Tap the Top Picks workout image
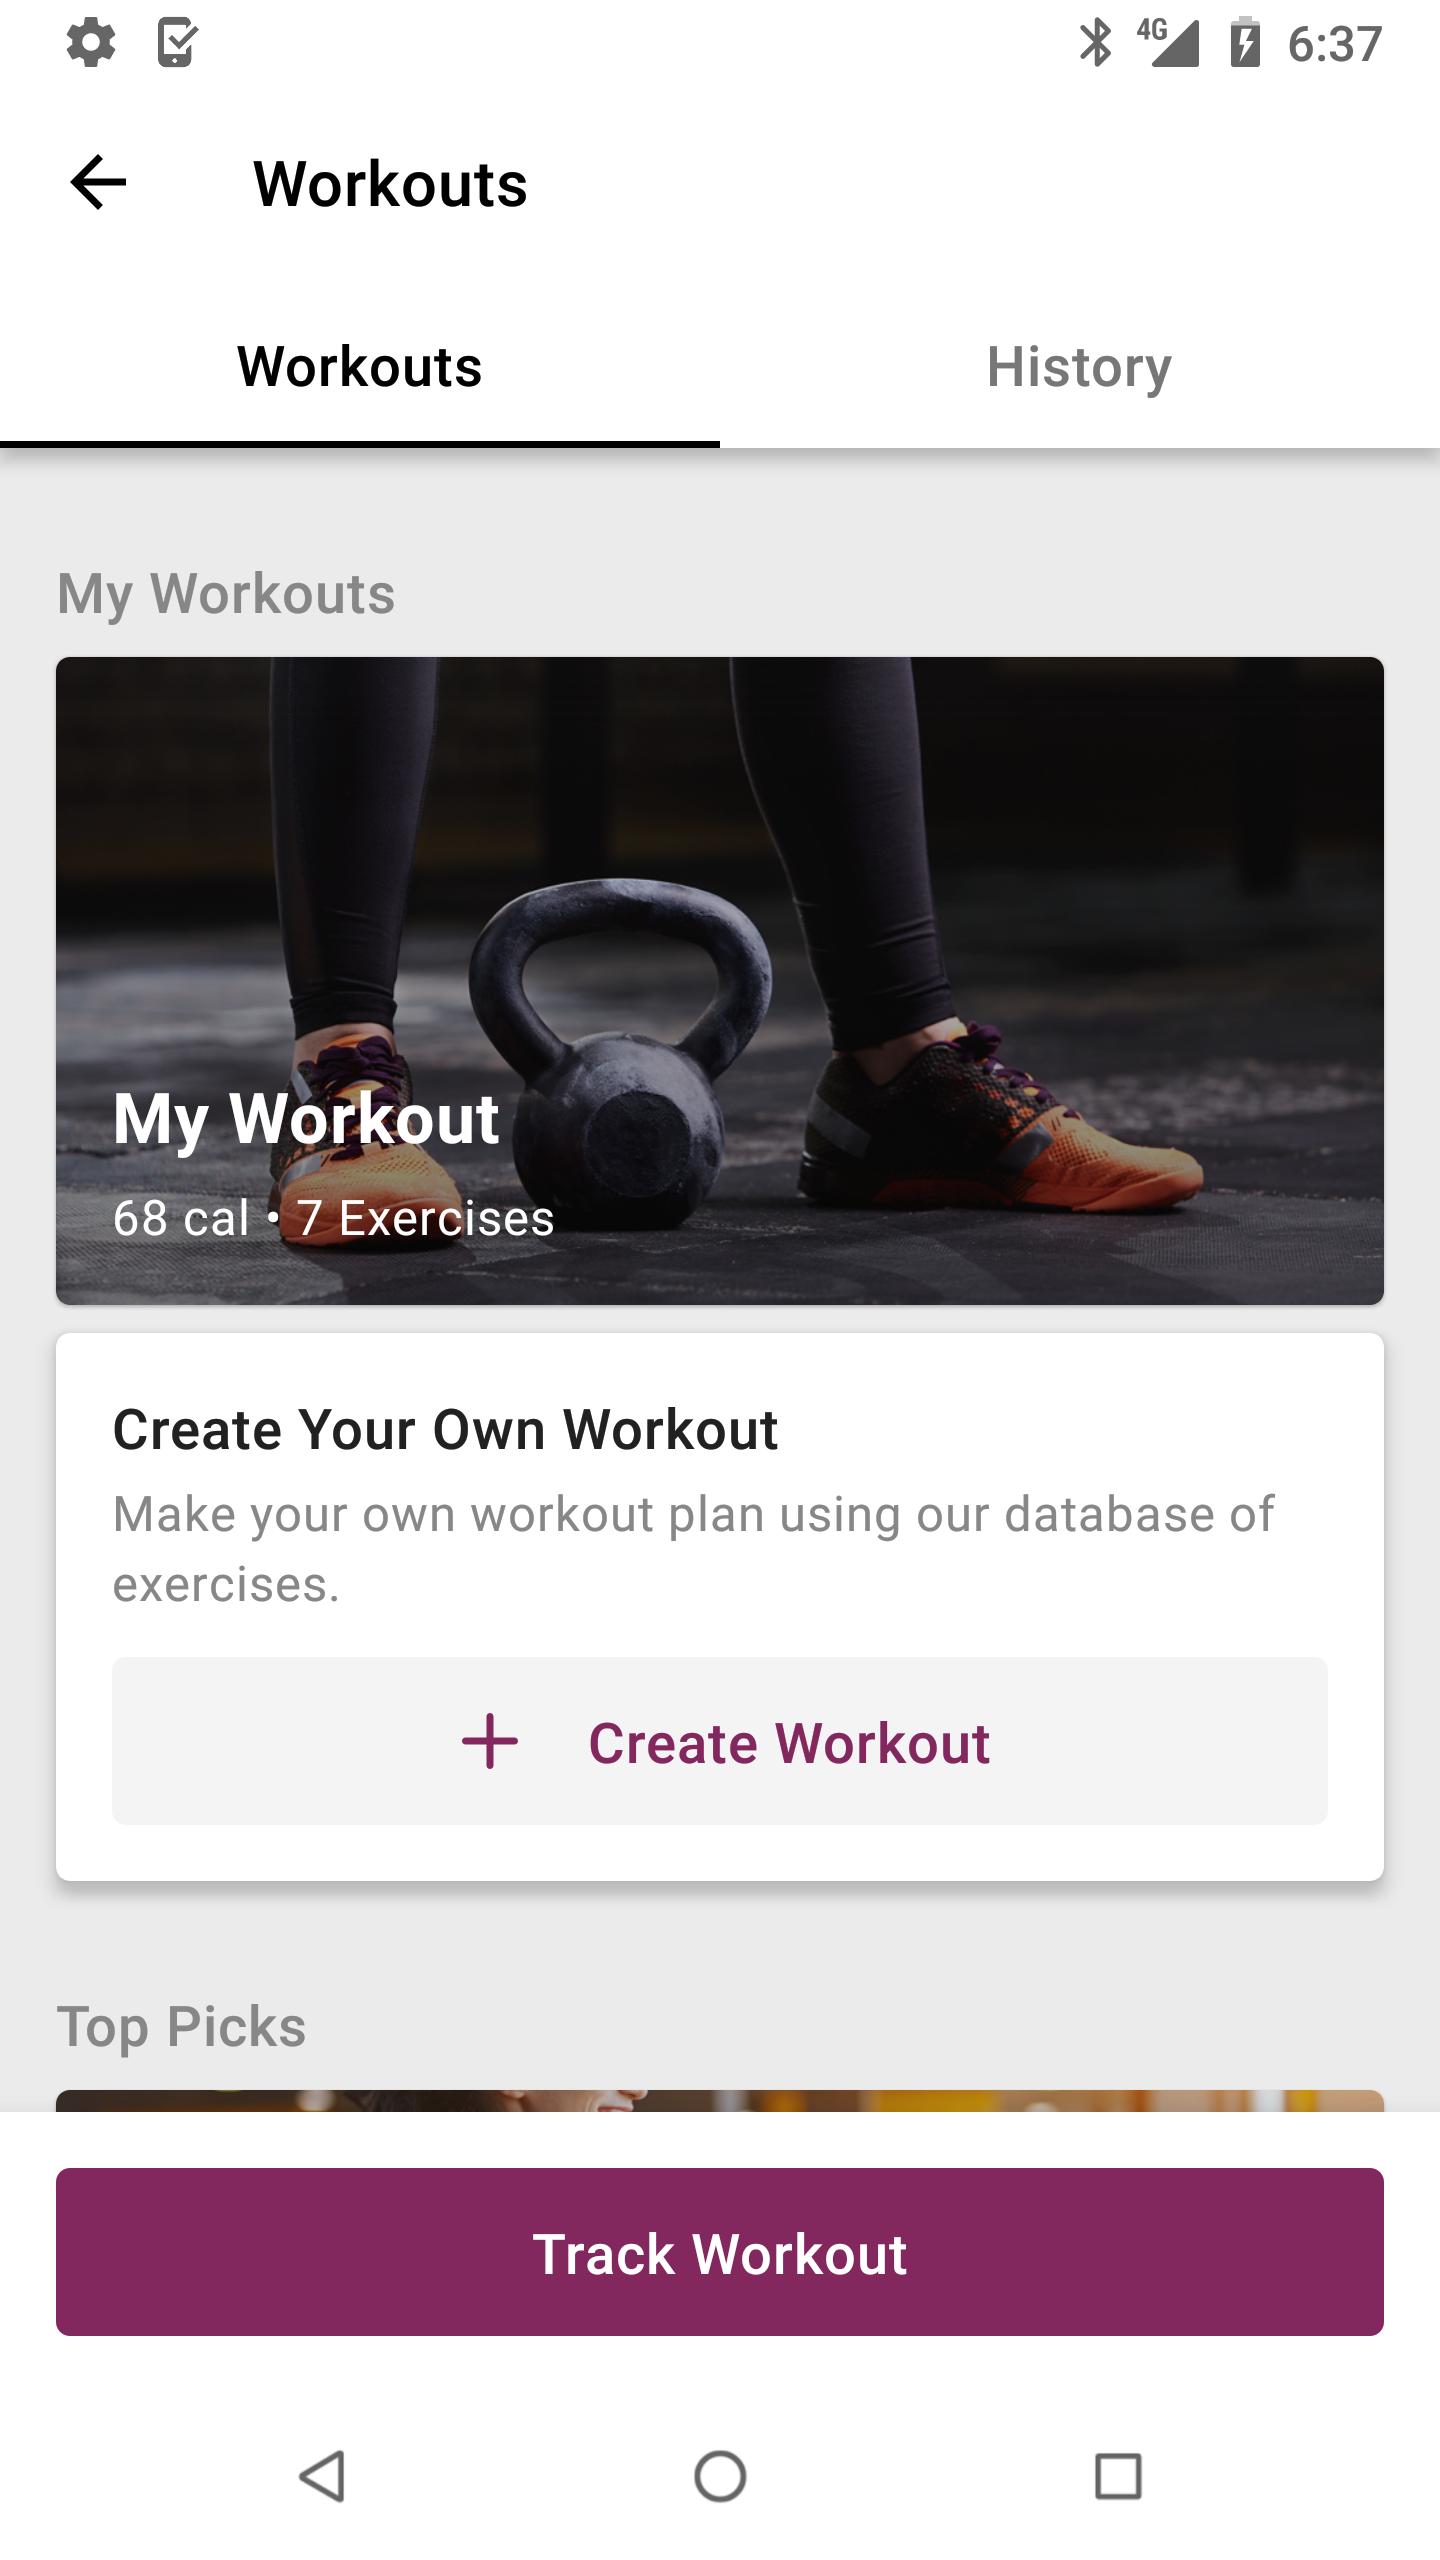 pyautogui.click(x=720, y=2100)
